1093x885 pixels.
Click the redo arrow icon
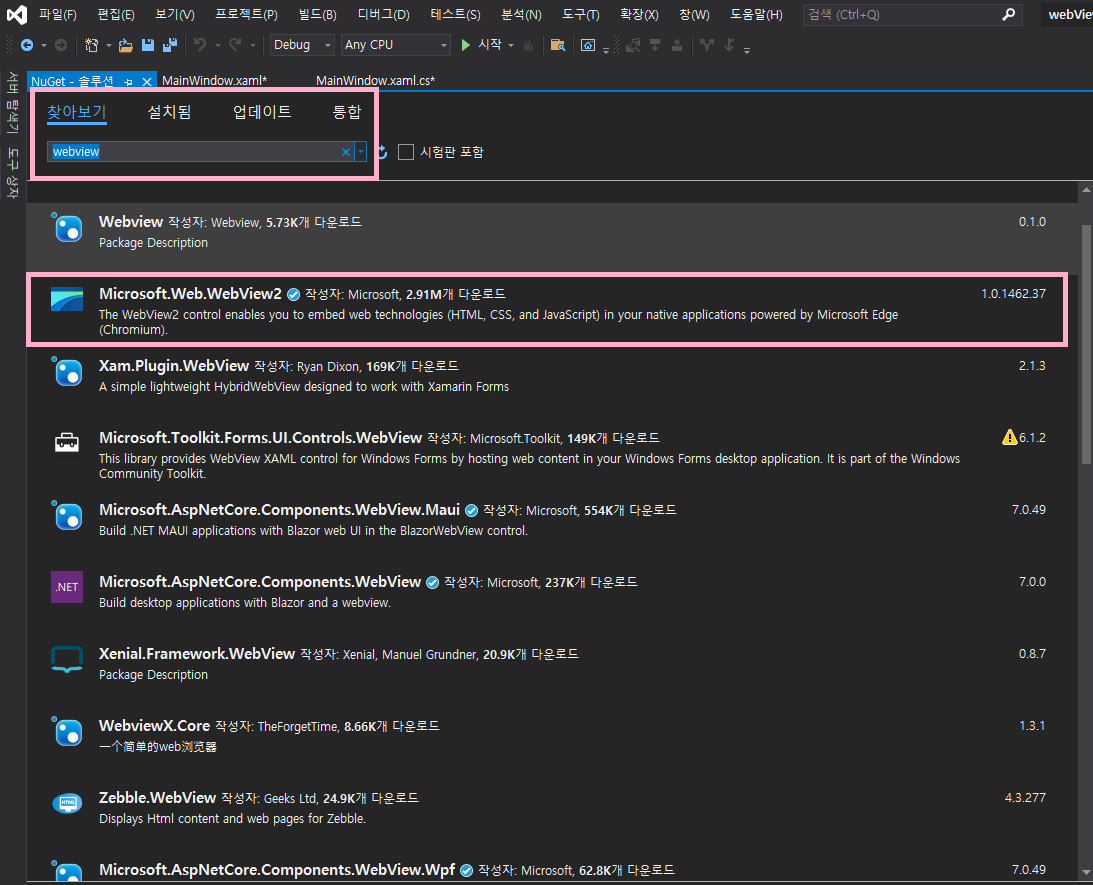pos(235,45)
